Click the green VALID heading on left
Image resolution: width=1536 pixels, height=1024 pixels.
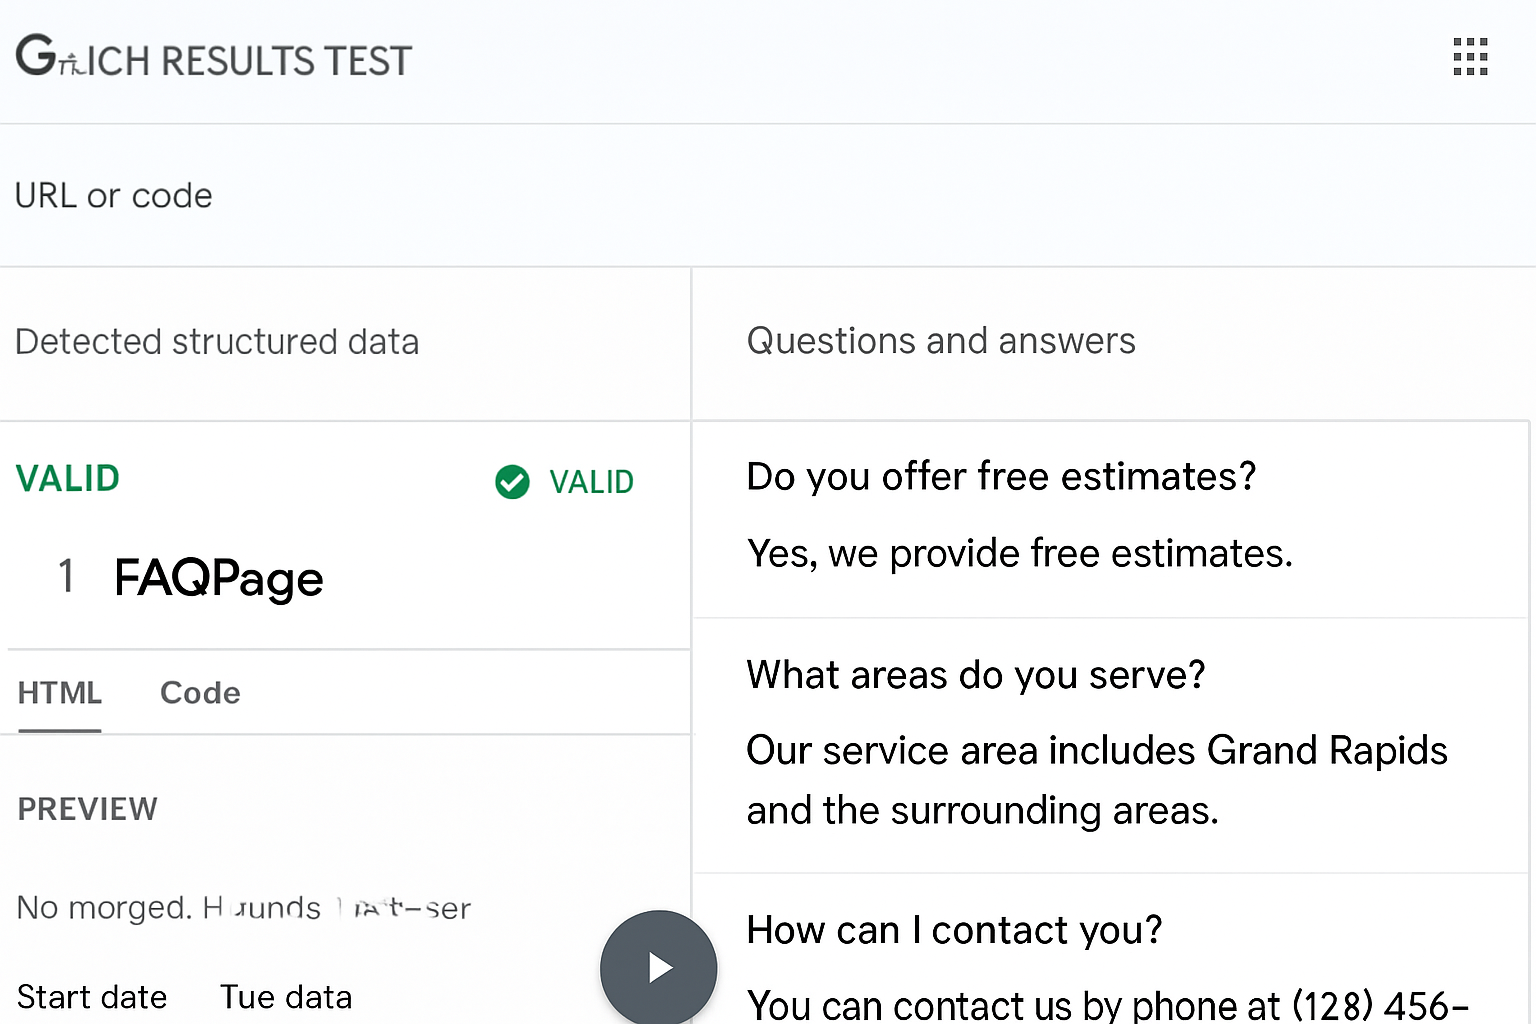pos(68,479)
